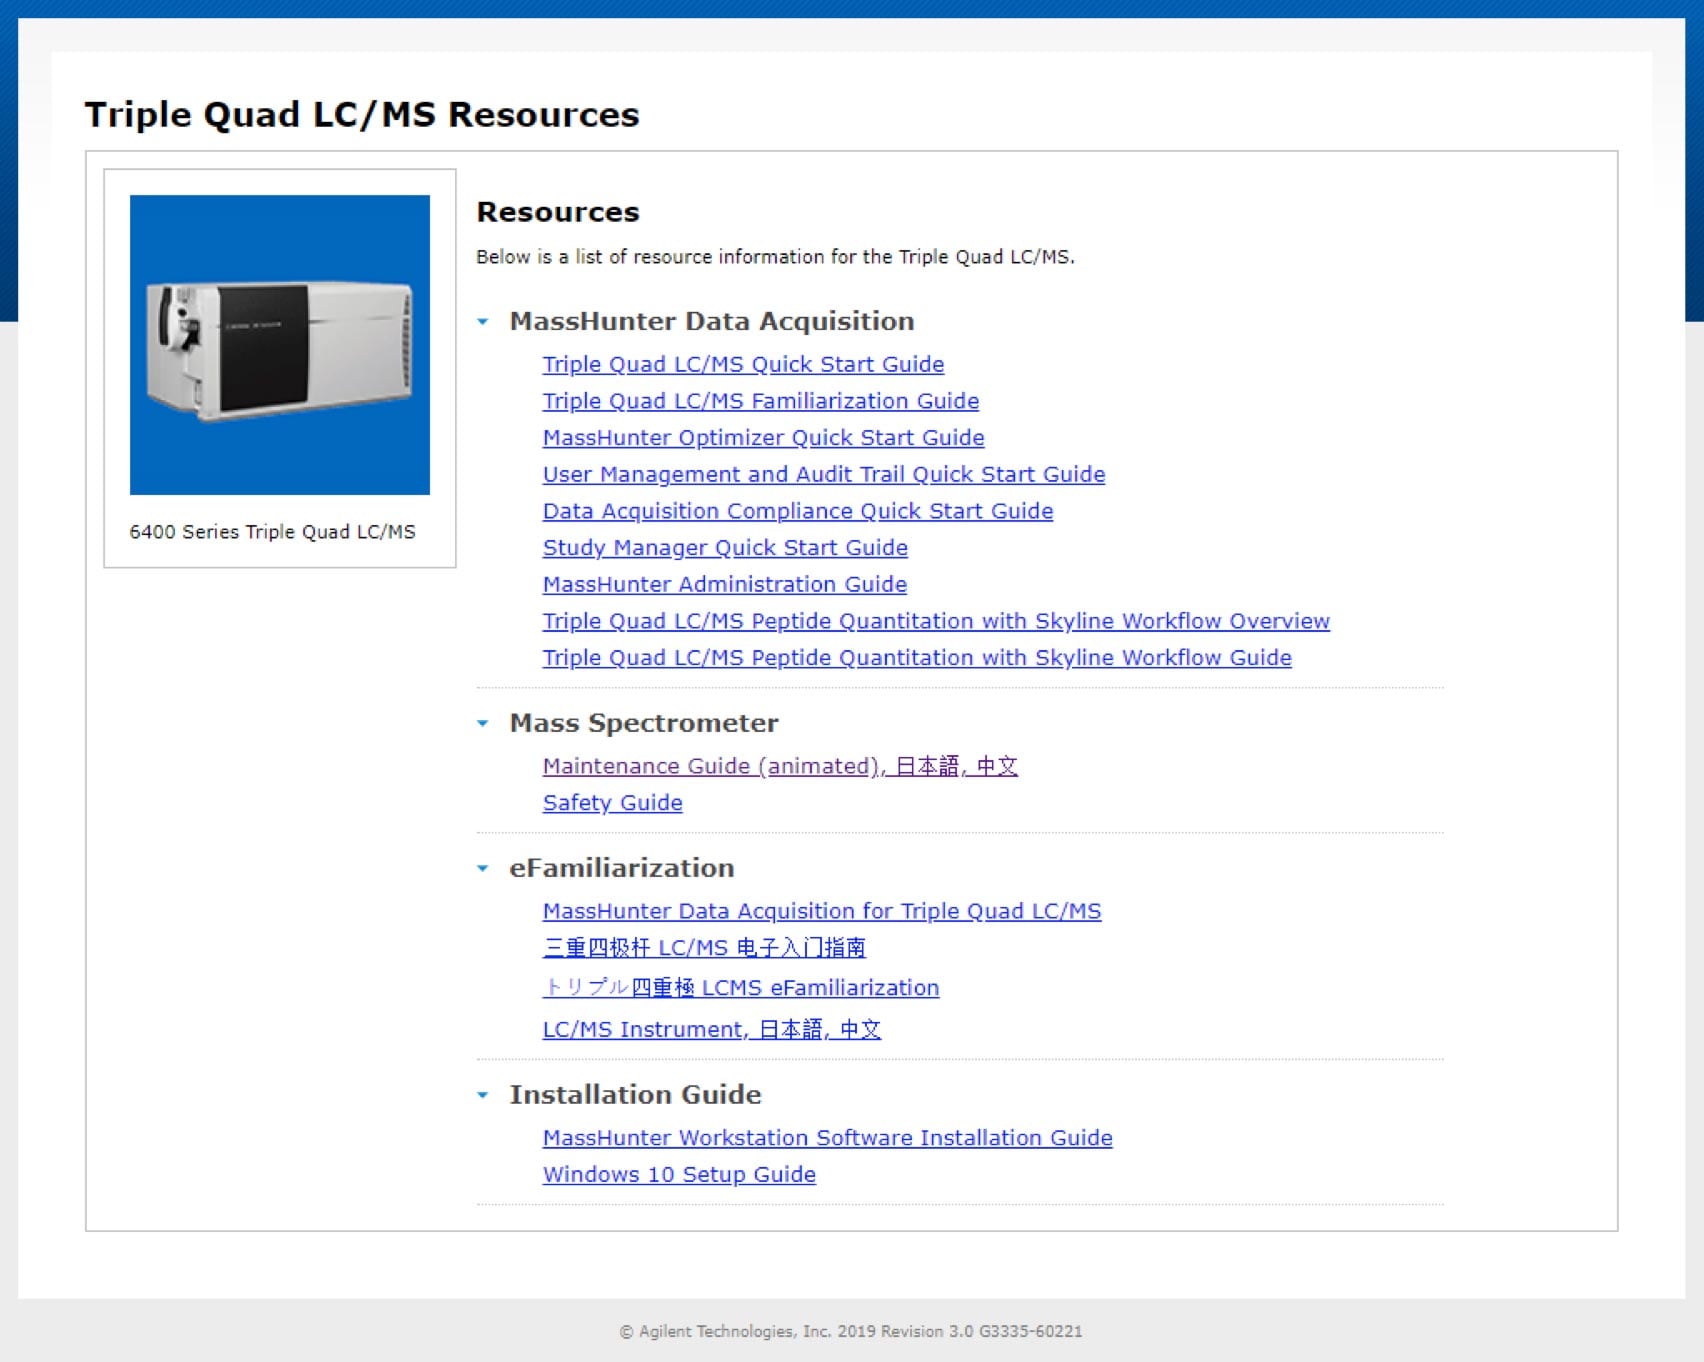The image size is (1704, 1362).
Task: Open the Japanese LCMS eFamiliarization link
Action: pos(740,987)
